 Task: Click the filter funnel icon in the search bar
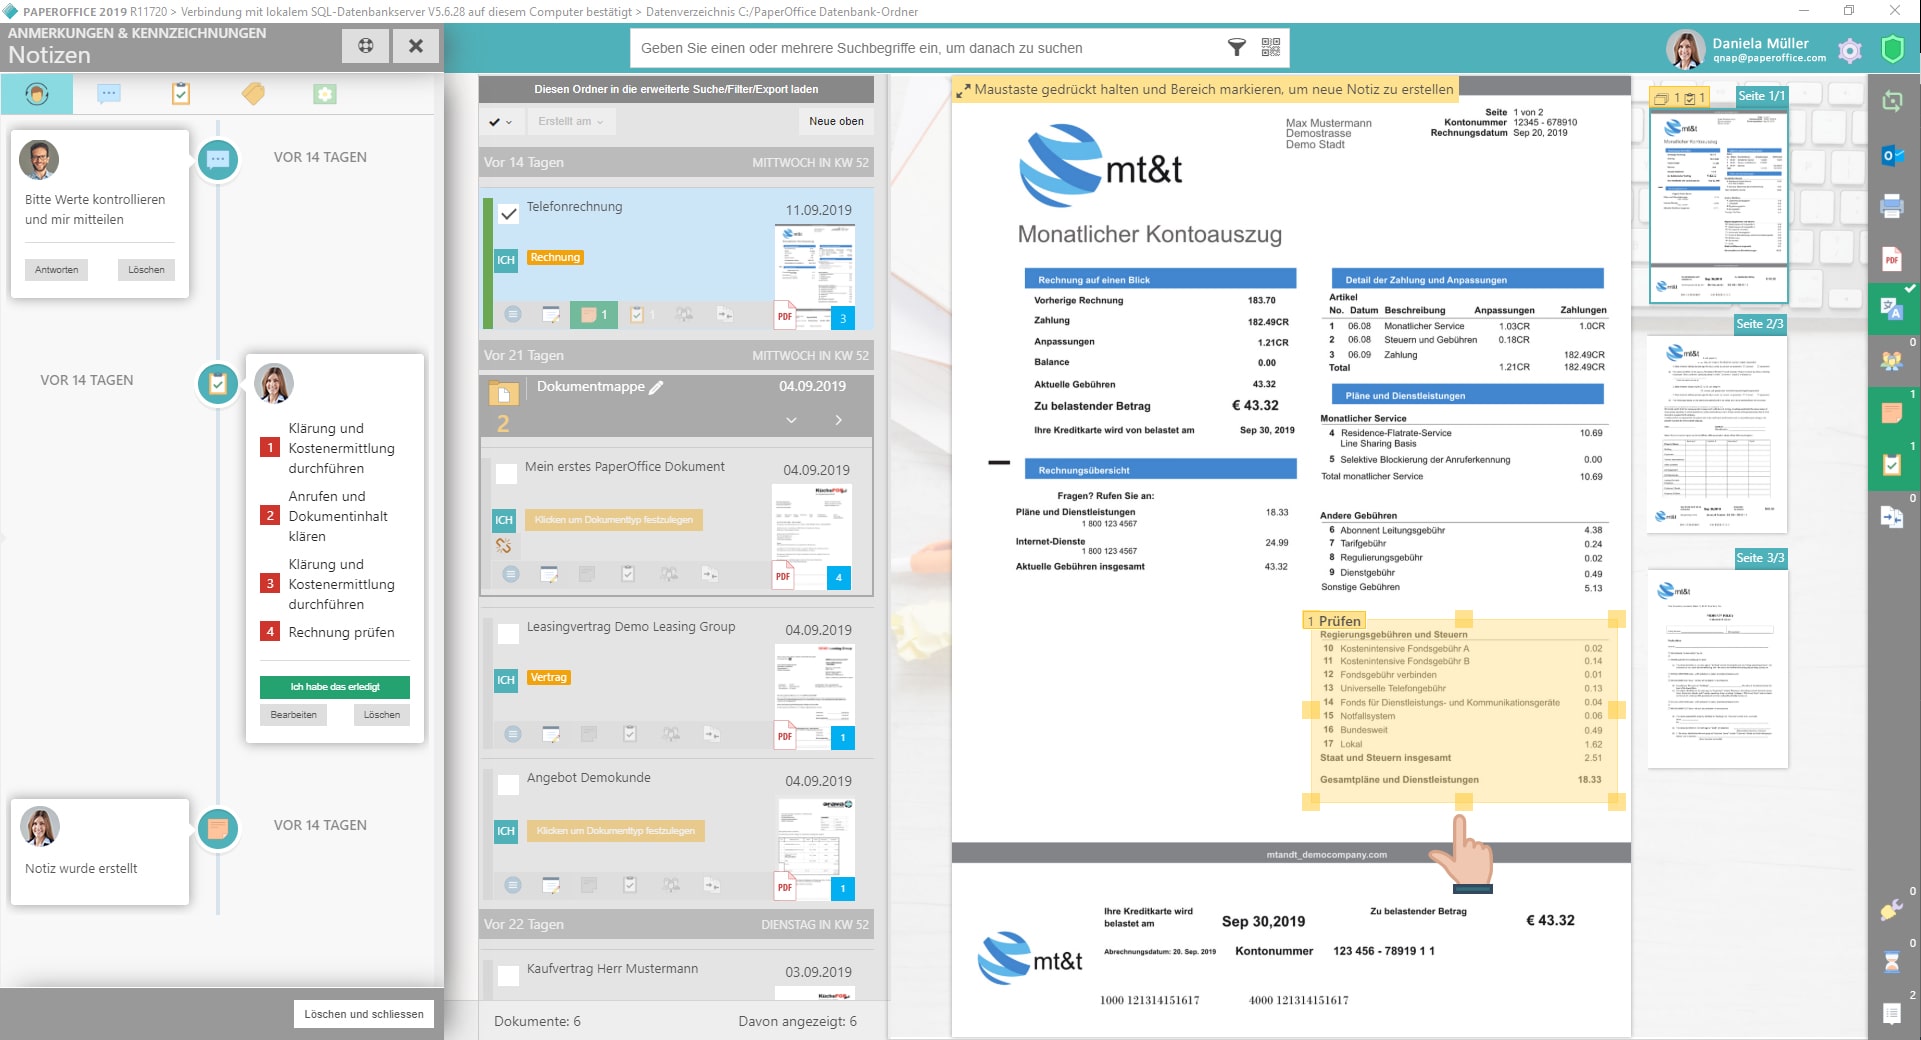pos(1237,47)
